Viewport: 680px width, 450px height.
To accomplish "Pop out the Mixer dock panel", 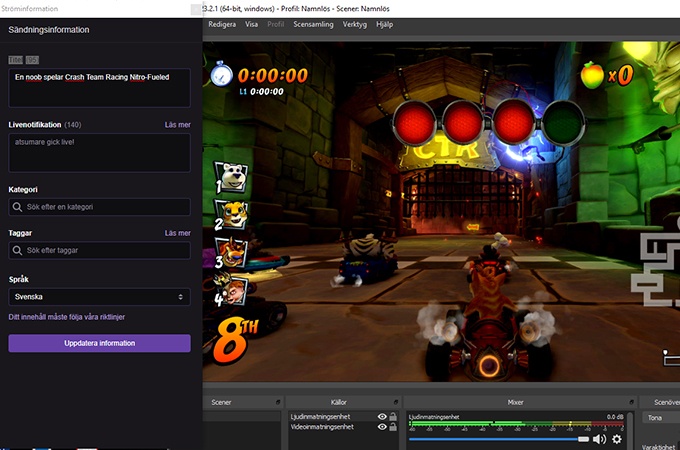I will (x=631, y=402).
